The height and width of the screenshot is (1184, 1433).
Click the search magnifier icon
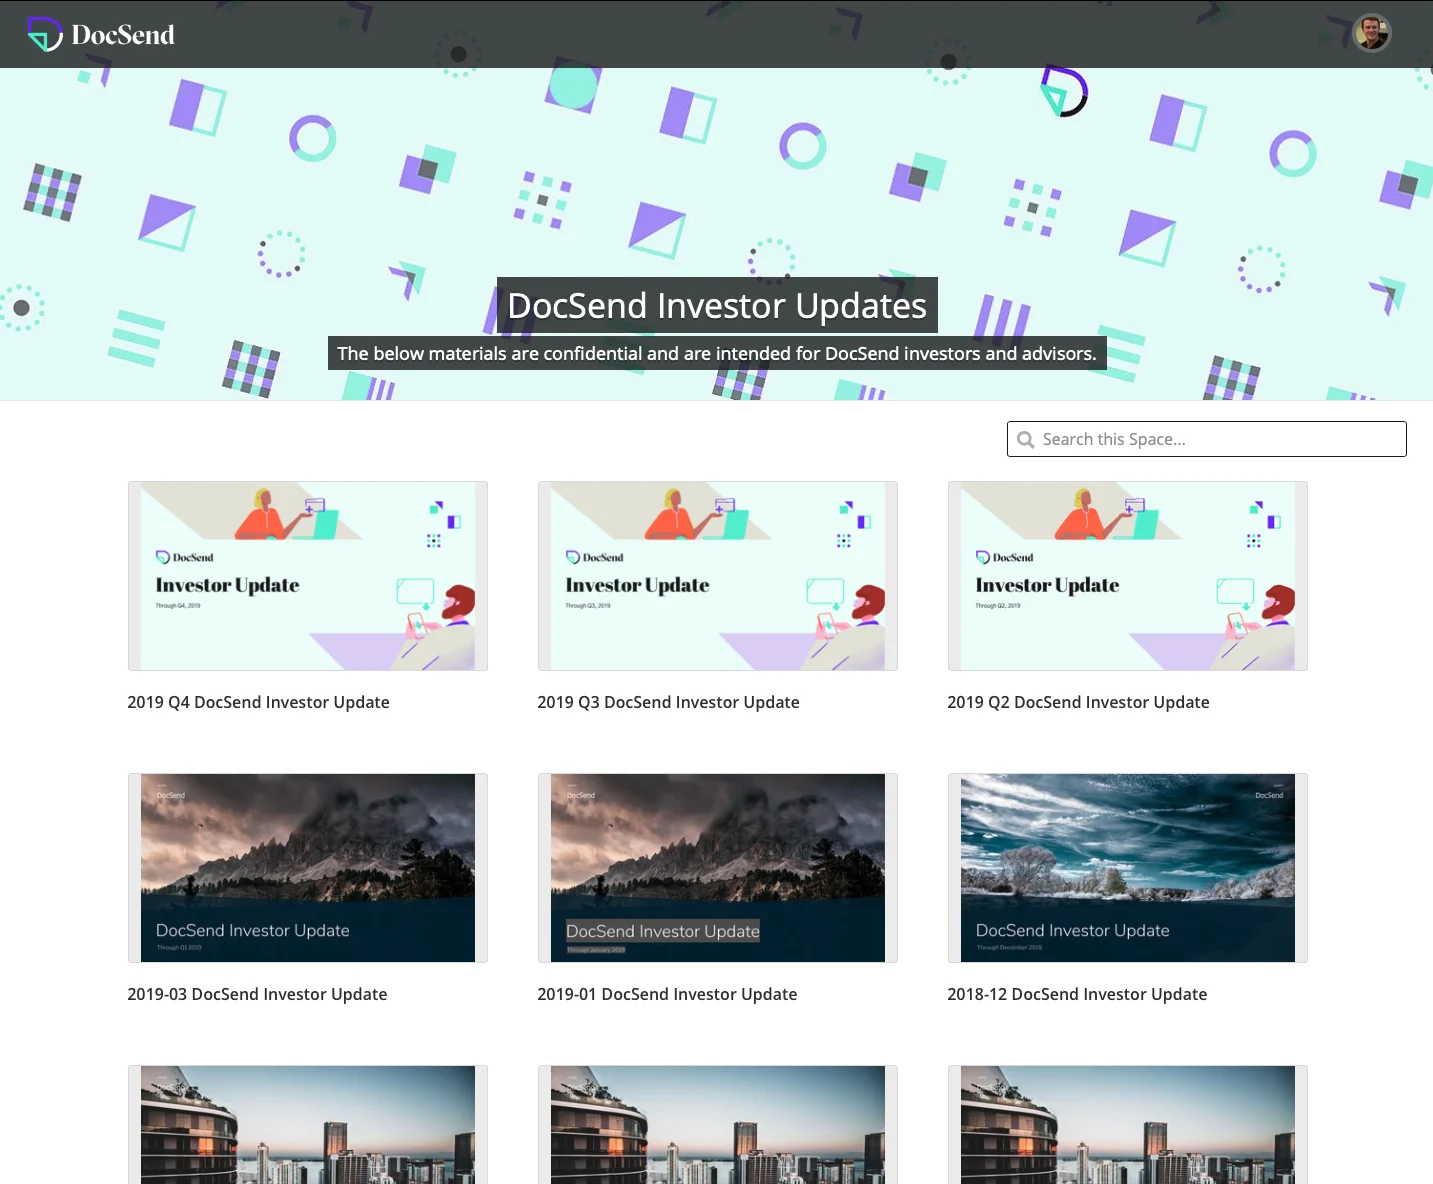coord(1025,440)
